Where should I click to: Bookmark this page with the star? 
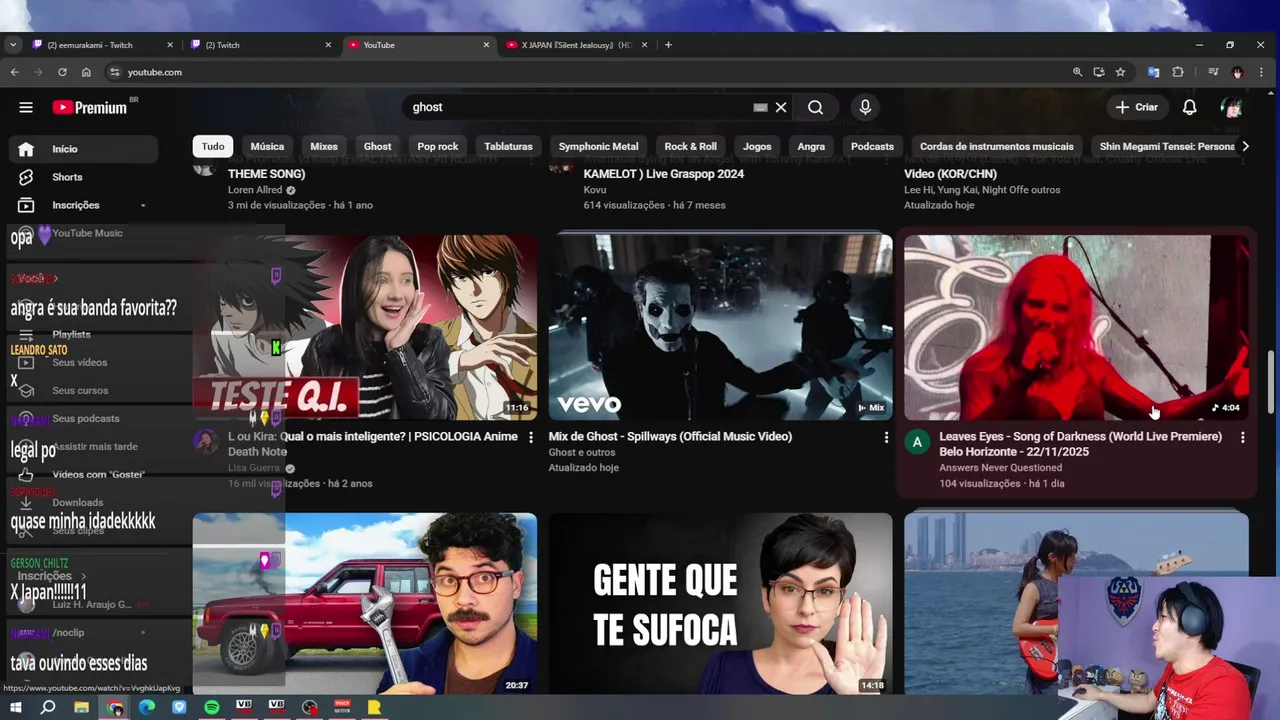1121,72
